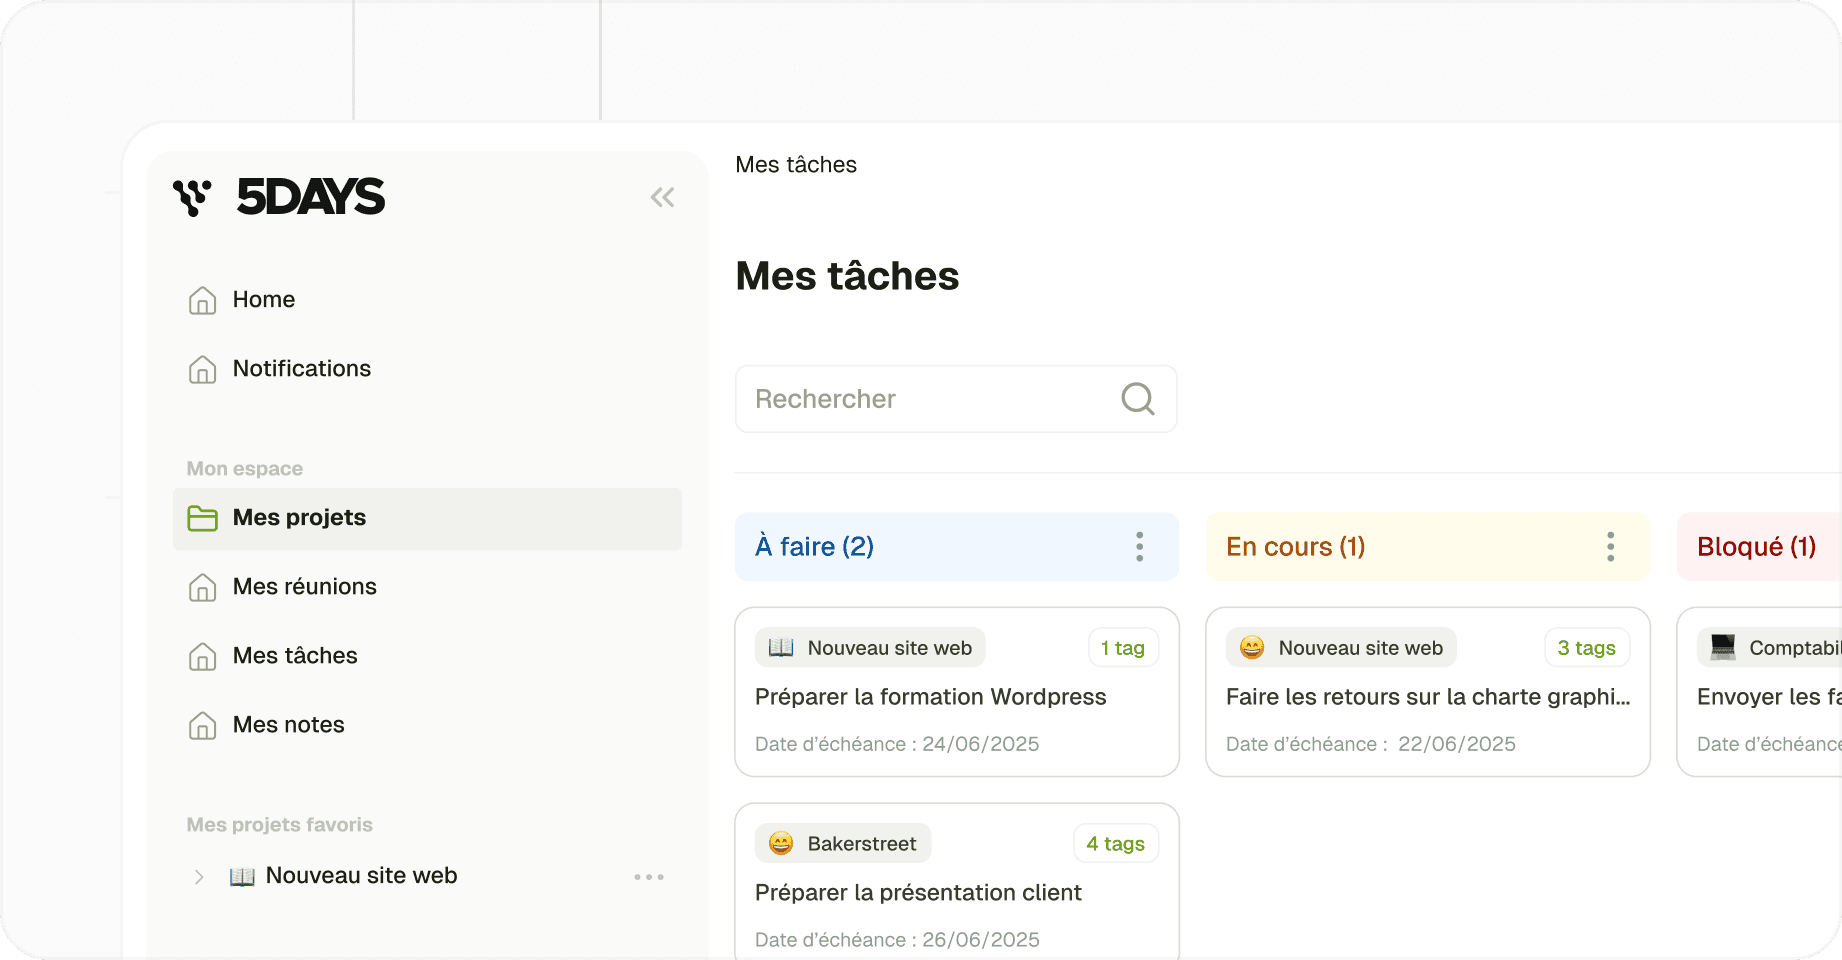Click the Mes tâches page heading
The height and width of the screenshot is (960, 1842).
pyautogui.click(x=848, y=276)
